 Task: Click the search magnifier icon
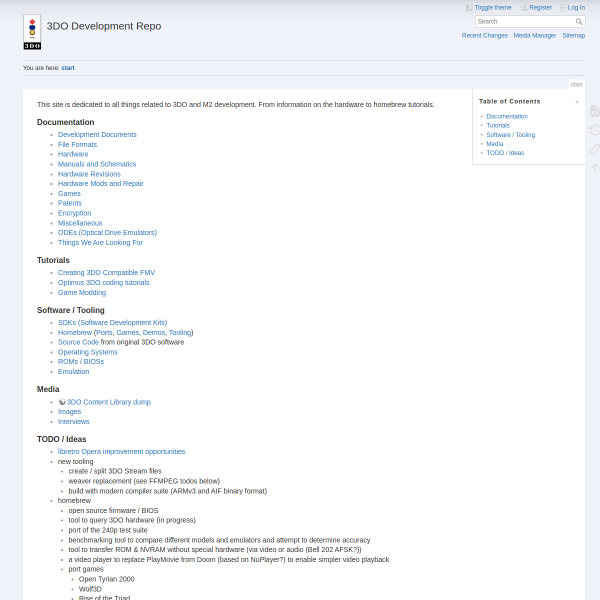579,22
